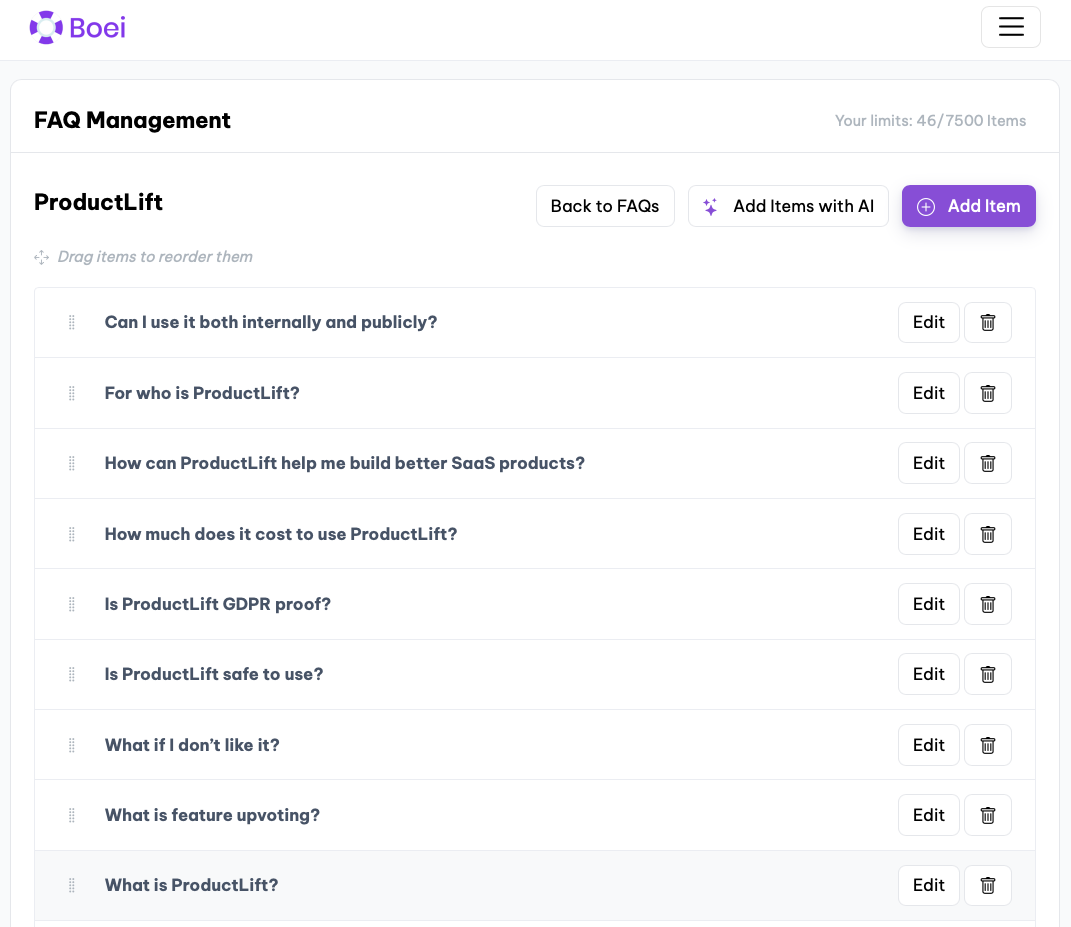1071x927 pixels.
Task: Select 'How much does it cost to use ProductLift?'
Action: (x=281, y=534)
